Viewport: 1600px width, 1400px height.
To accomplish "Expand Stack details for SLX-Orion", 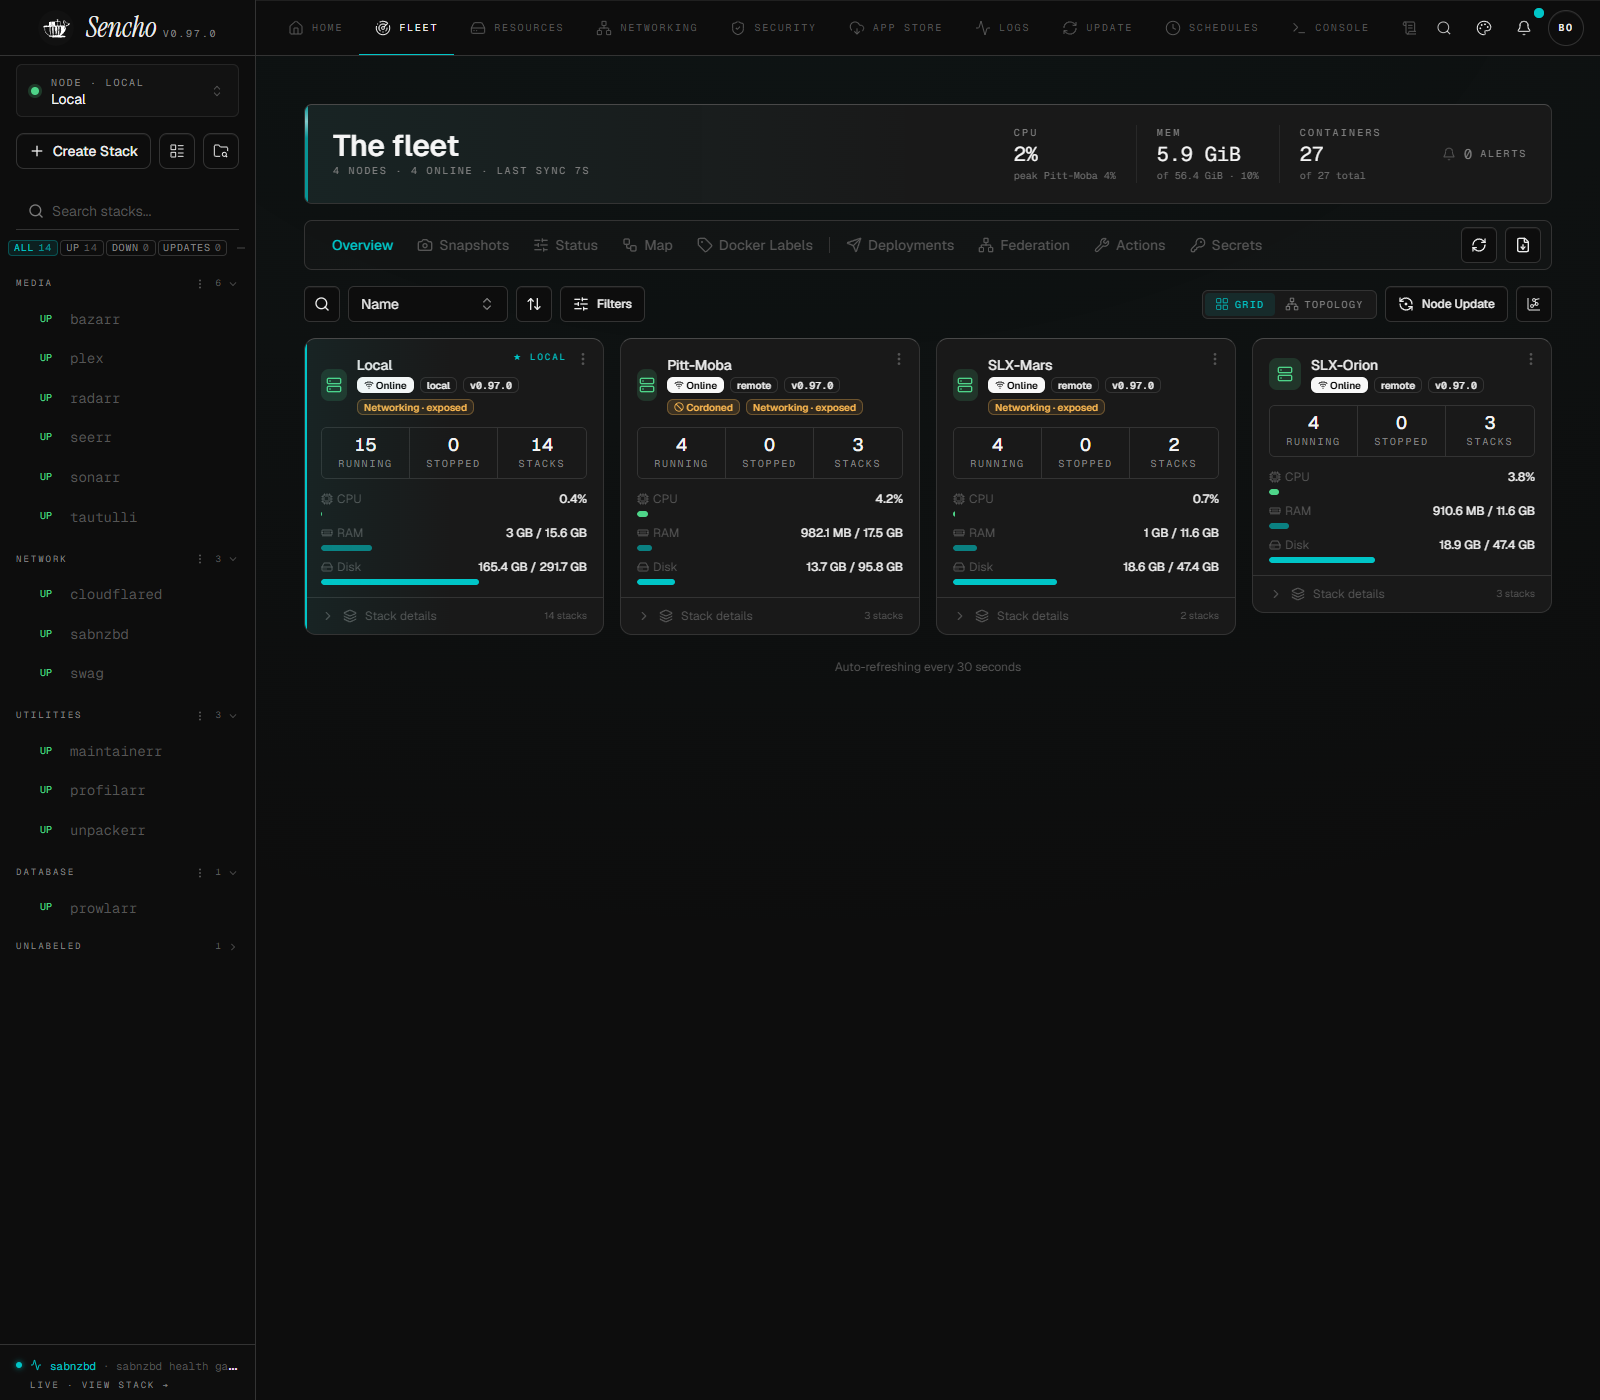I will [x=1402, y=594].
